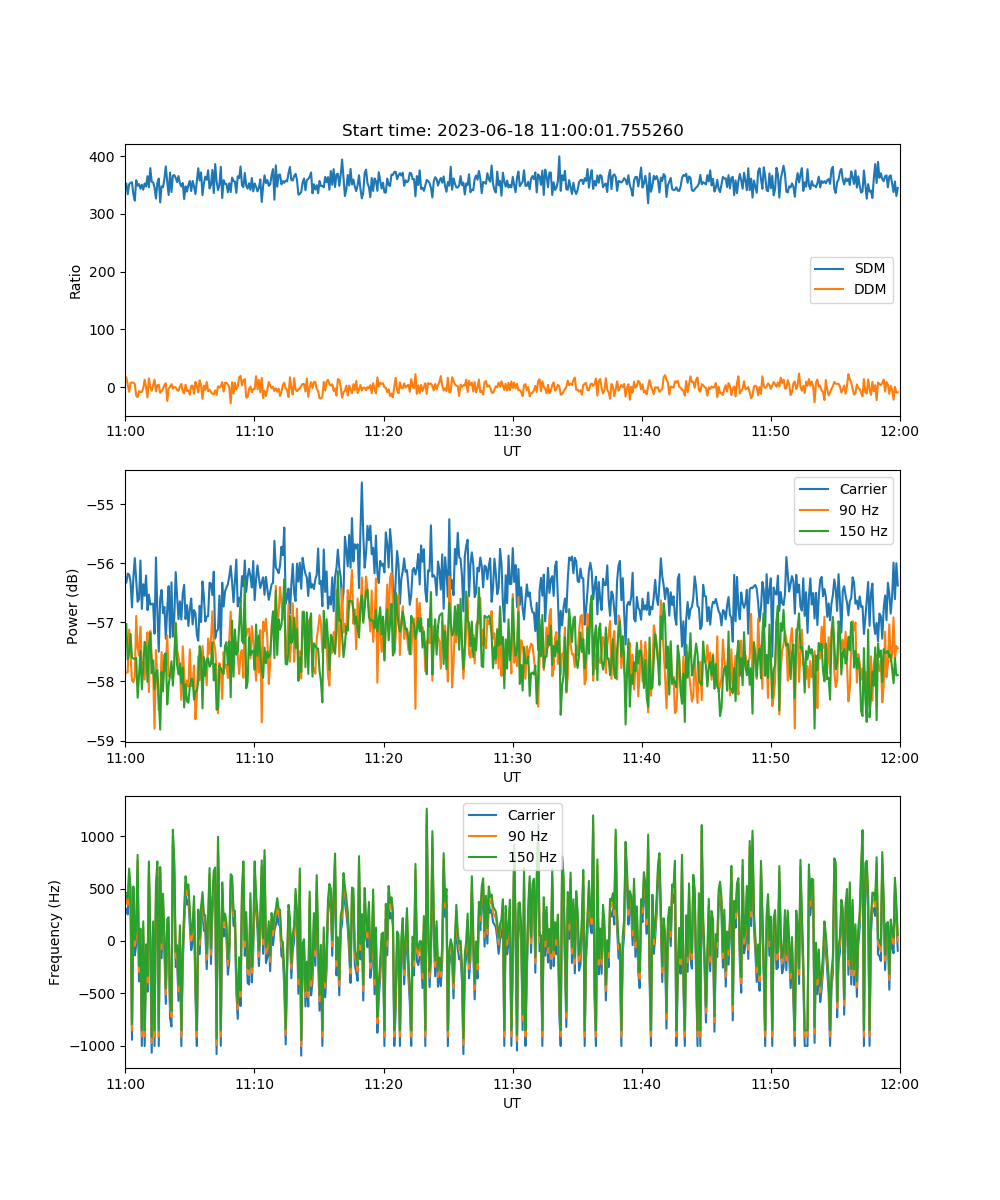
Task: Click the UT x-axis label below the Frequency plot
Action: tap(512, 1104)
